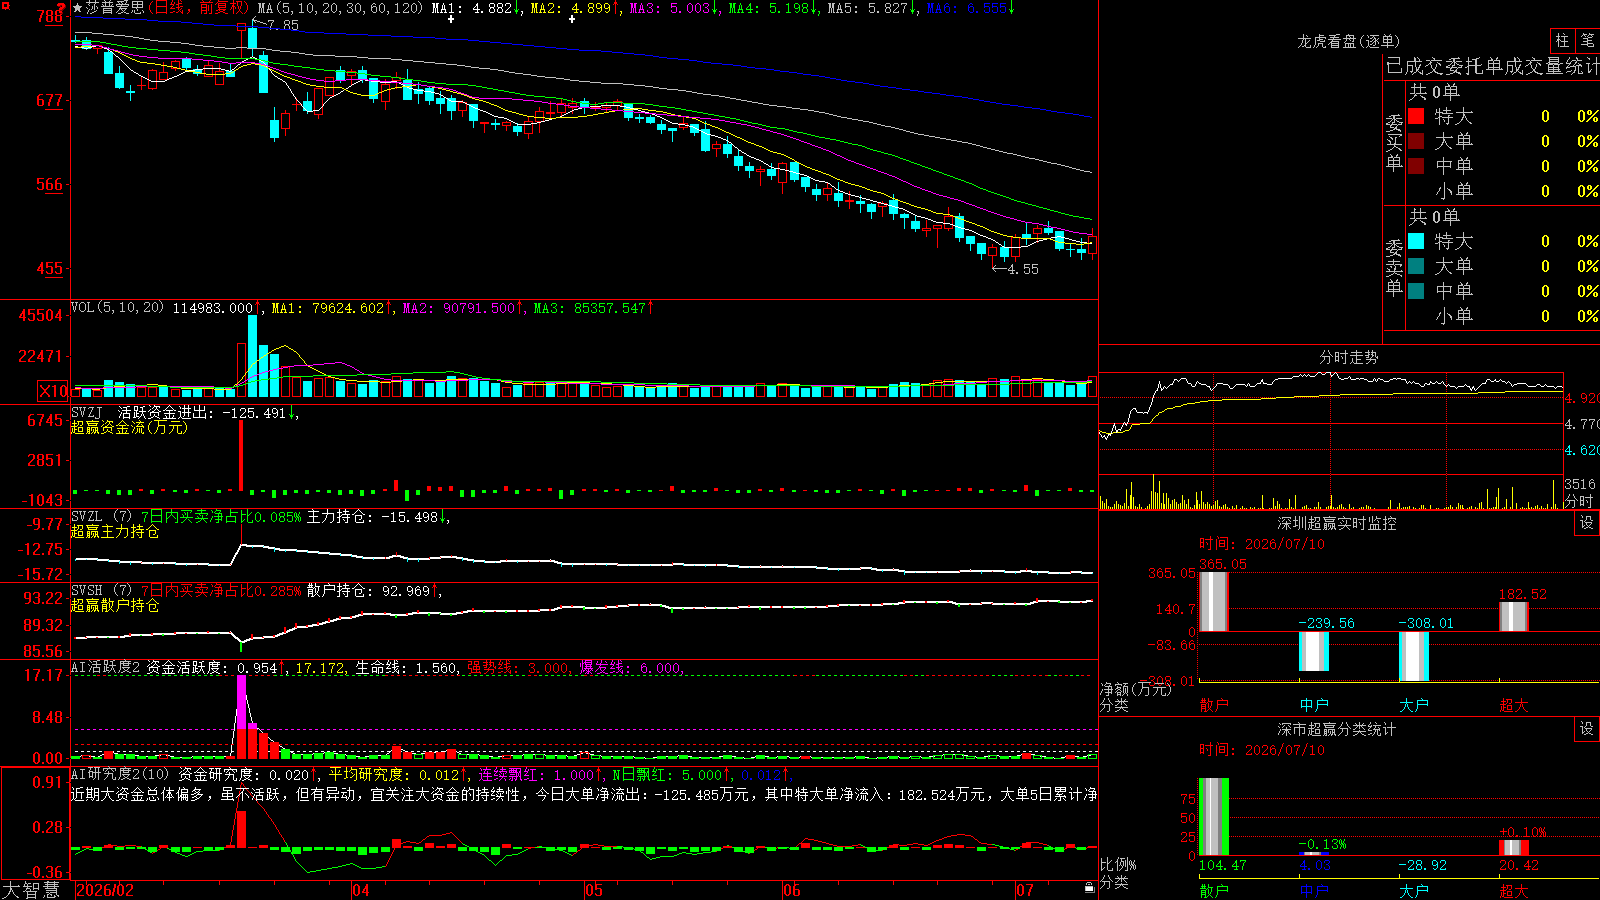Screen dimensions: 1600x900
Task: Click the lock icon on the date axis
Action: tap(1089, 888)
